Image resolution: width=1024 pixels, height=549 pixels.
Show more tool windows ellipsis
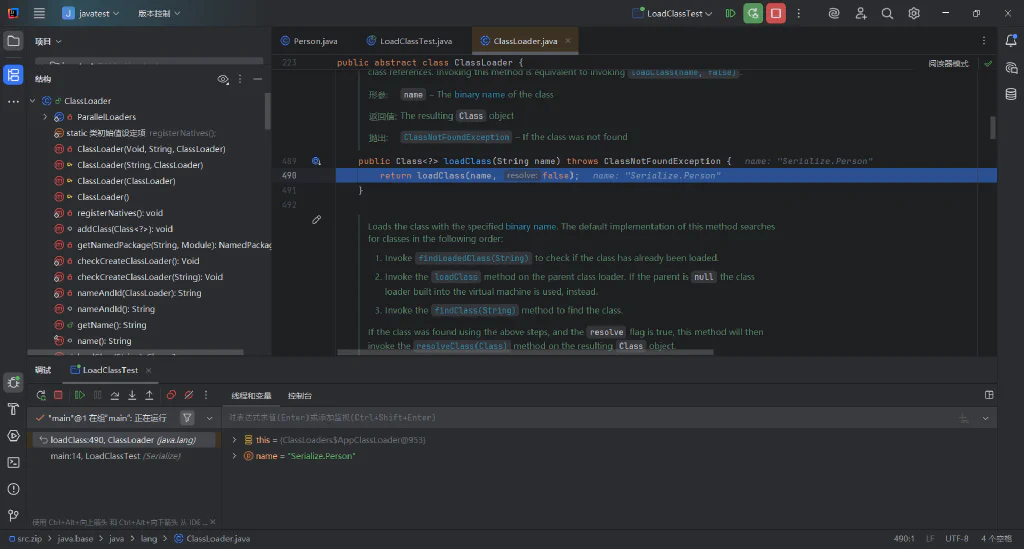tap(13, 102)
